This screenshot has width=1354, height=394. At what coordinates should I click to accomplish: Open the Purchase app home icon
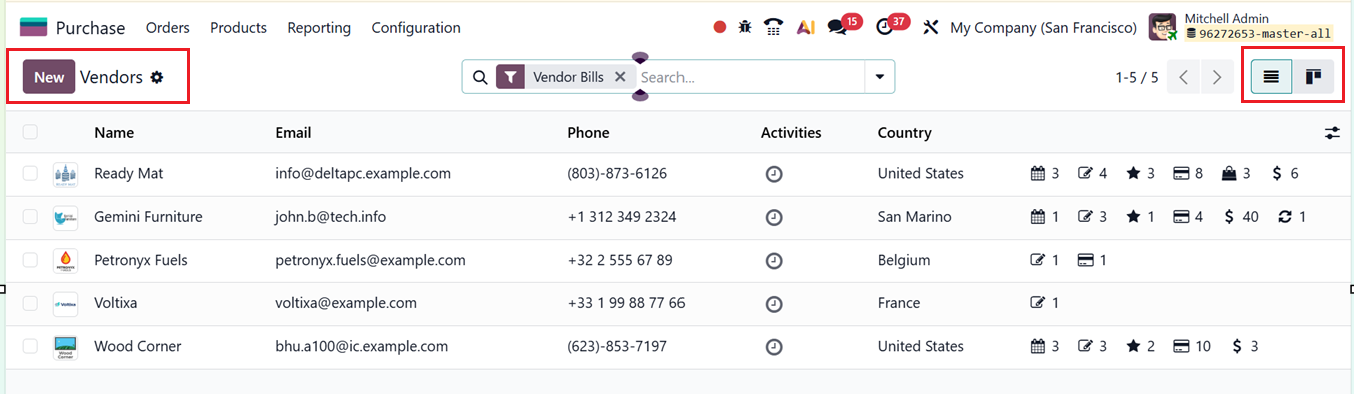point(33,28)
